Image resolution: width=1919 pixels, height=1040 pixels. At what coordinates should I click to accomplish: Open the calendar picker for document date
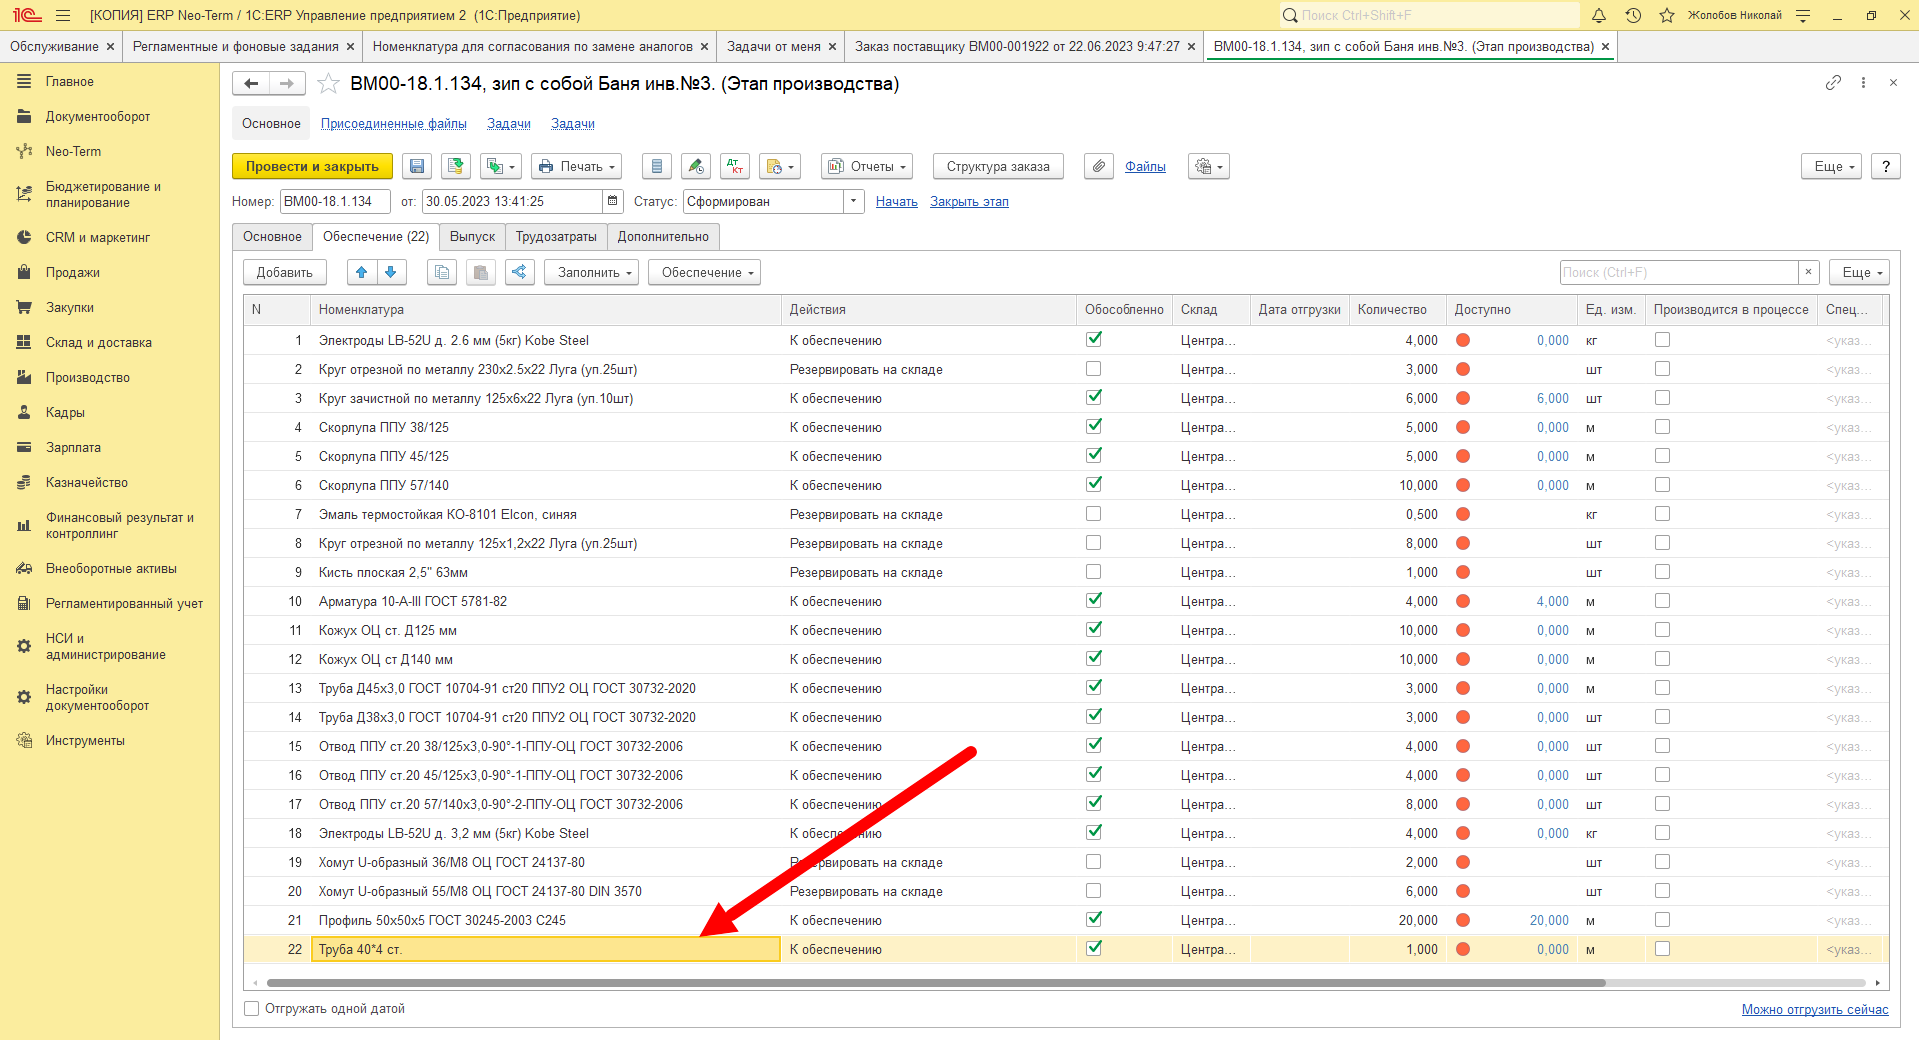click(613, 201)
